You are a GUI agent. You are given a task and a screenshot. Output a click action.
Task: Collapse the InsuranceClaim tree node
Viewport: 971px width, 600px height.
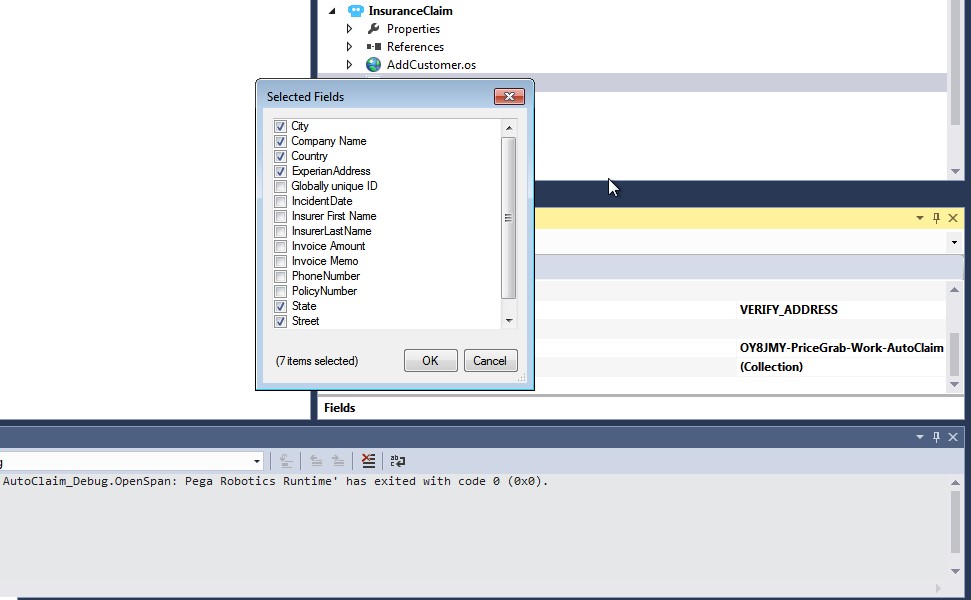click(332, 11)
